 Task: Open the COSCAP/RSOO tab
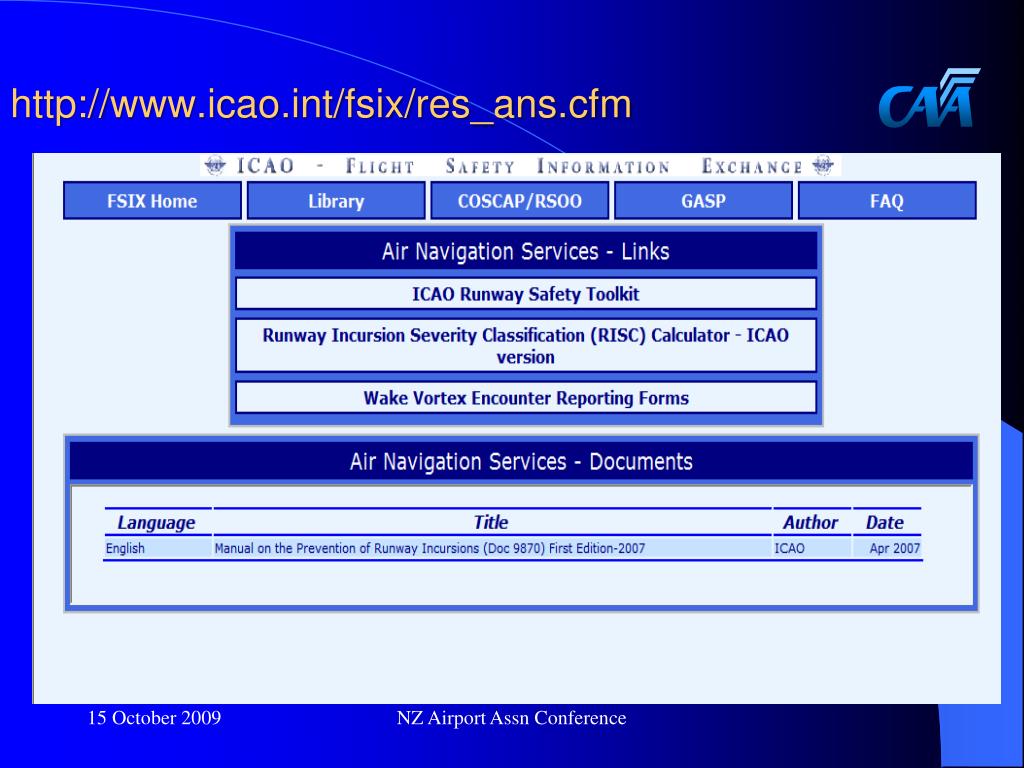tap(519, 200)
